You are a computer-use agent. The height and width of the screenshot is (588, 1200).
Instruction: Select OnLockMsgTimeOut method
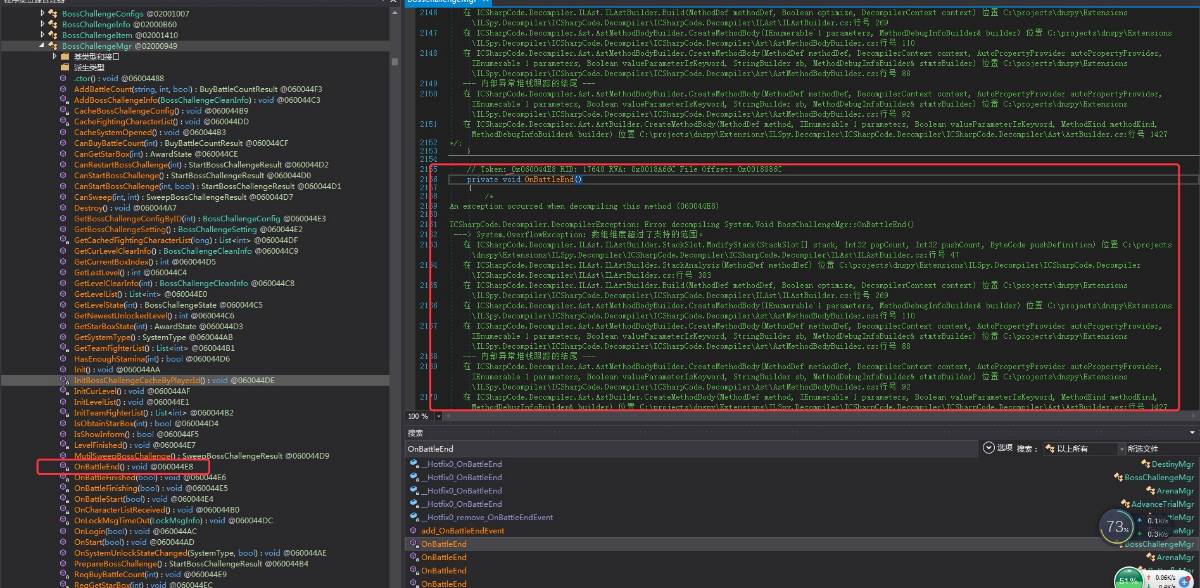[173, 520]
